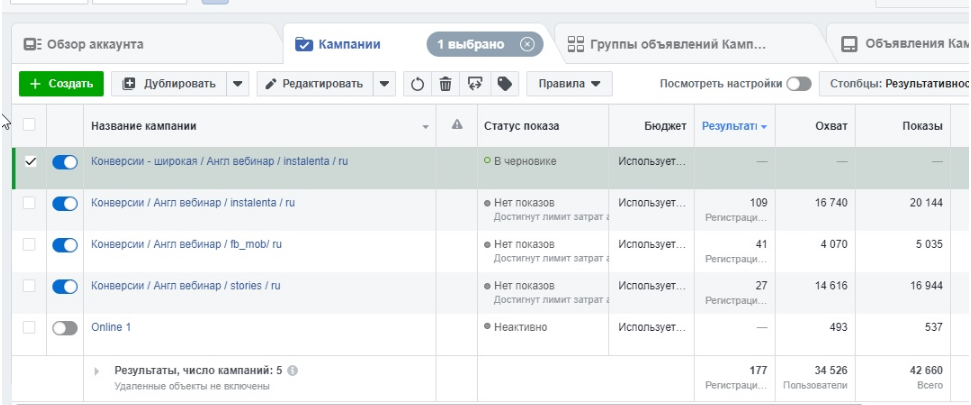Click the discard changes revert icon
The image size is (971, 405).
point(475,84)
